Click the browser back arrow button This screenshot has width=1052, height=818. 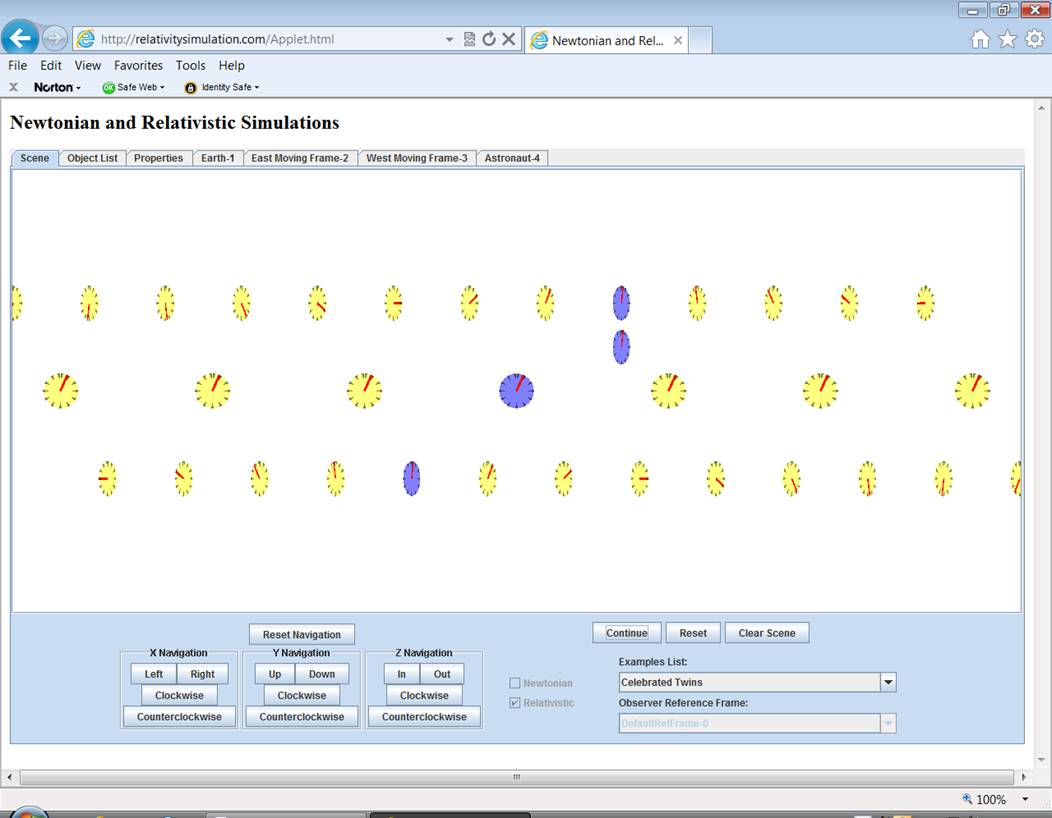pos(20,39)
